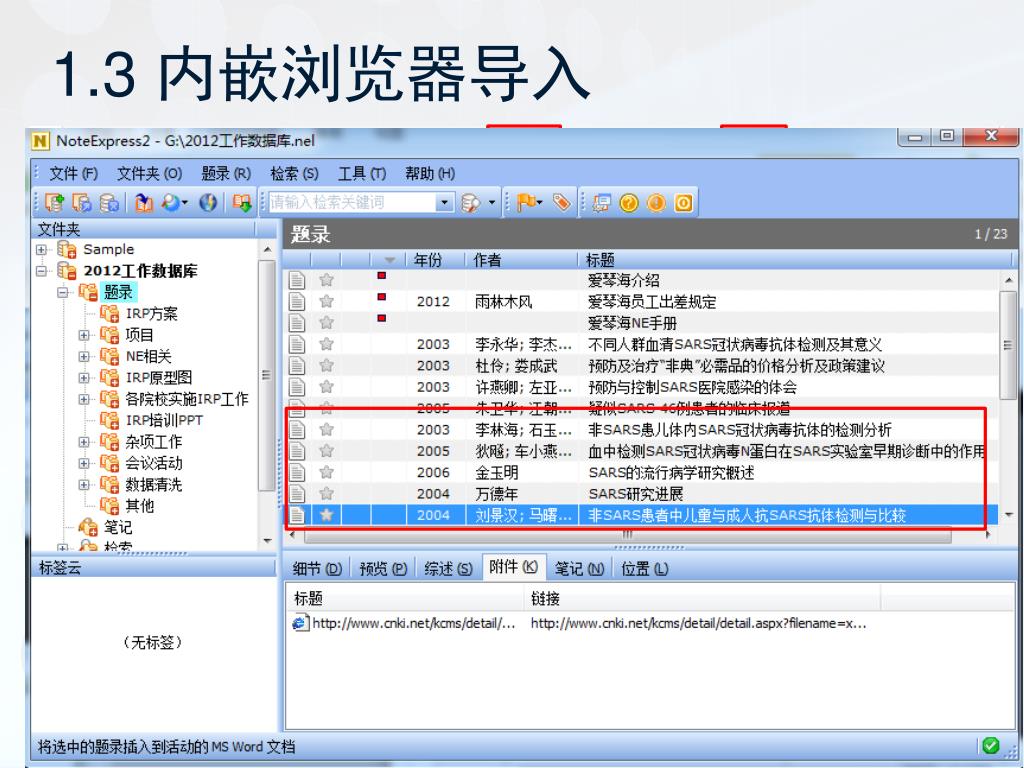This screenshot has width=1024, height=768.
Task: Click the folder icon beside IRP方案
Action: (x=110, y=313)
